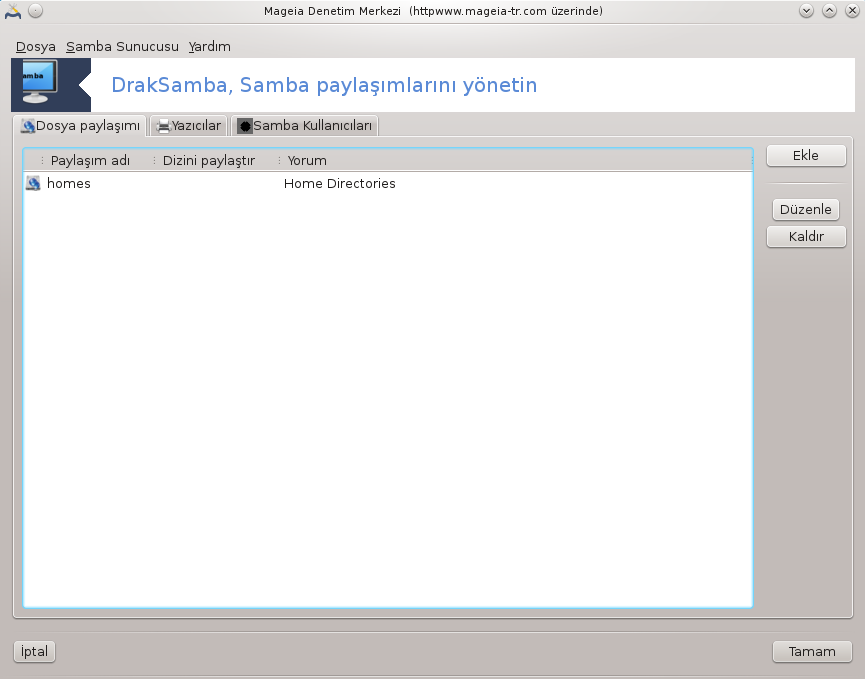Click the round button beside the title bar Mageia icon
This screenshot has width=865, height=679.
[x=35, y=10]
